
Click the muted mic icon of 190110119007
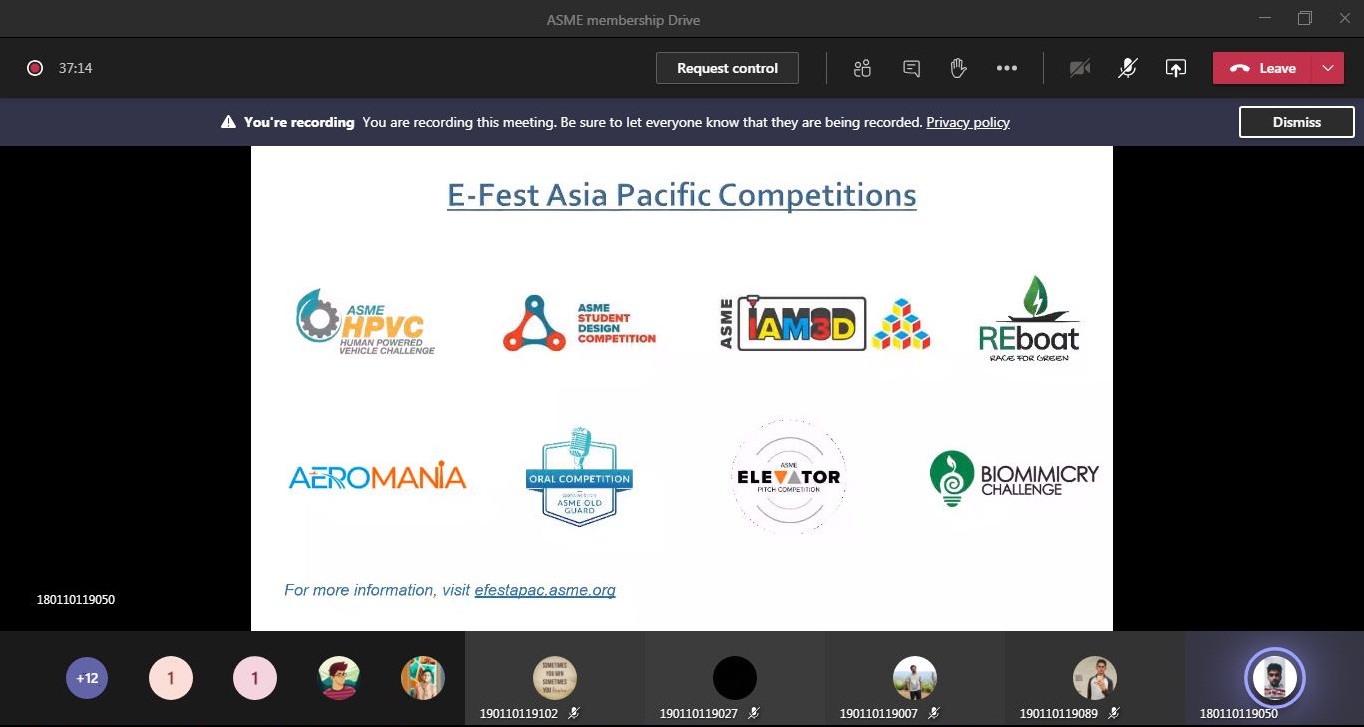[x=934, y=713]
